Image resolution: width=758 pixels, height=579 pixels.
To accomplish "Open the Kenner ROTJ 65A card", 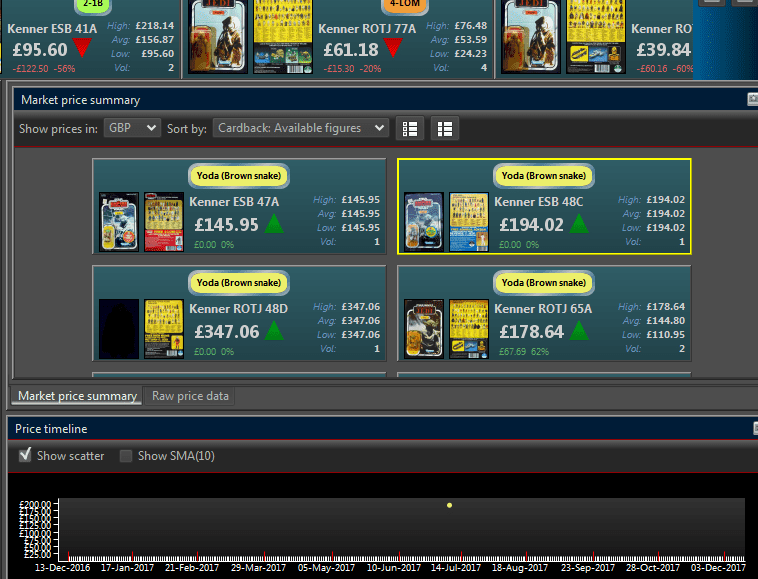I will tap(544, 313).
